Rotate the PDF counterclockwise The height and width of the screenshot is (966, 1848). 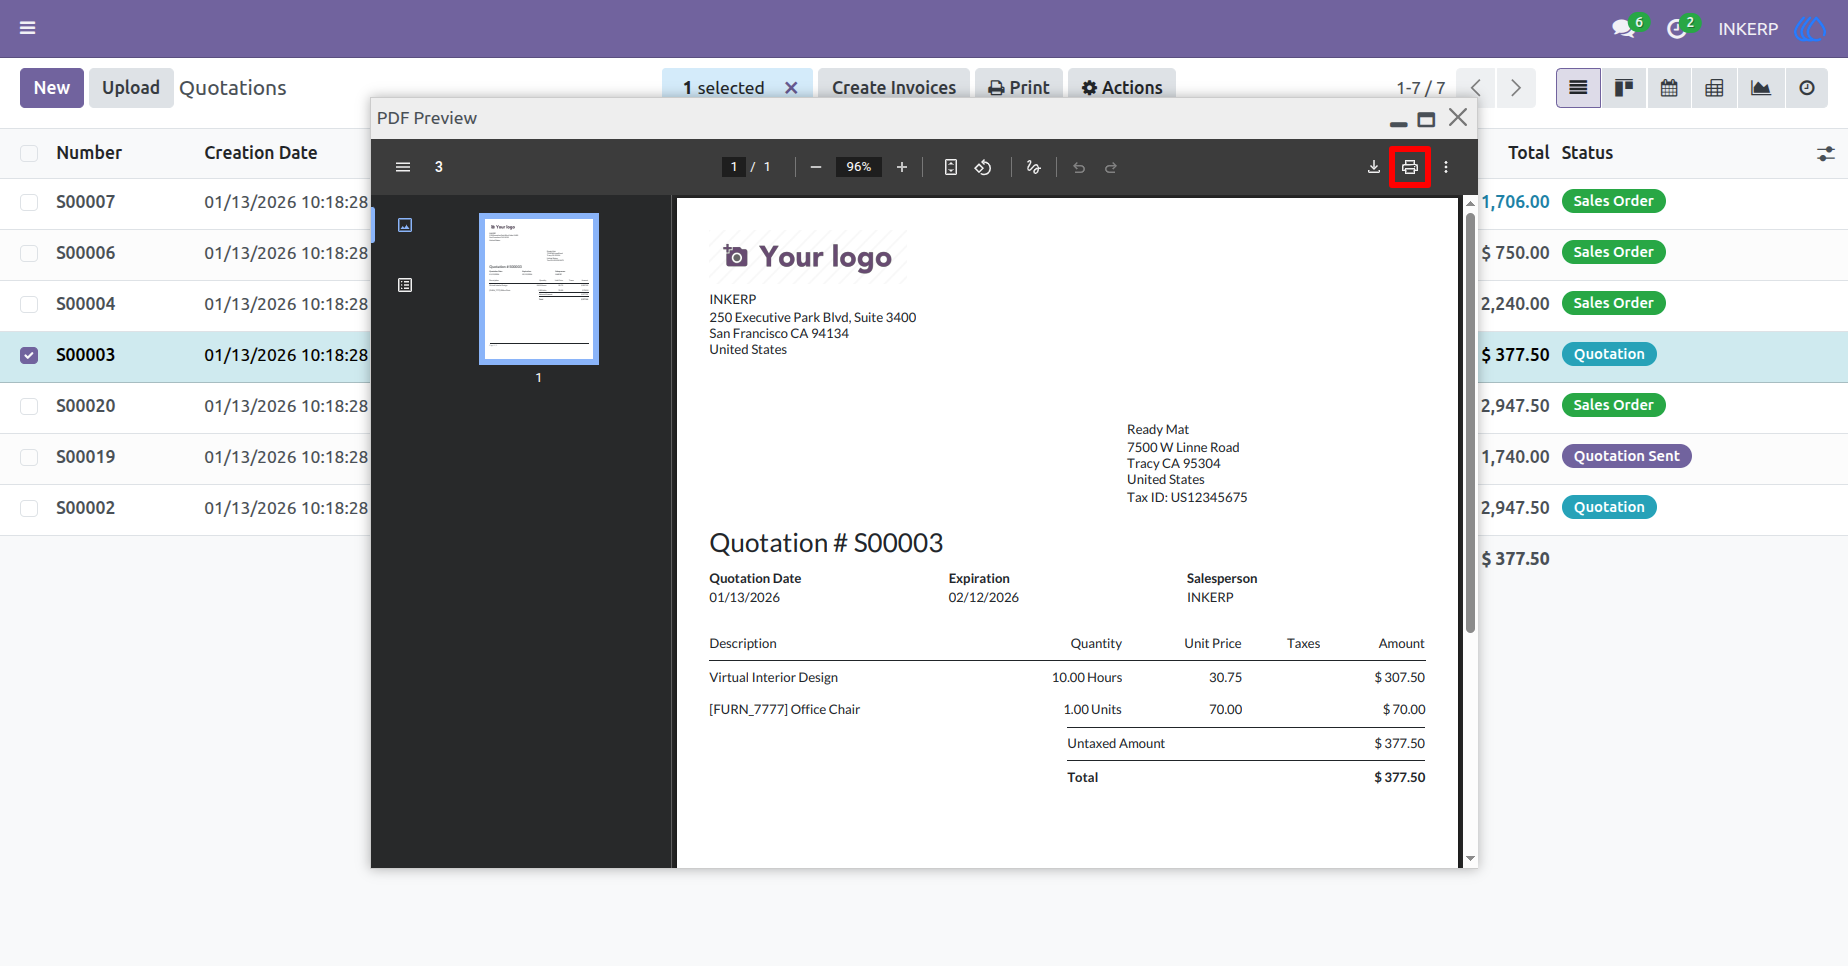(x=983, y=167)
